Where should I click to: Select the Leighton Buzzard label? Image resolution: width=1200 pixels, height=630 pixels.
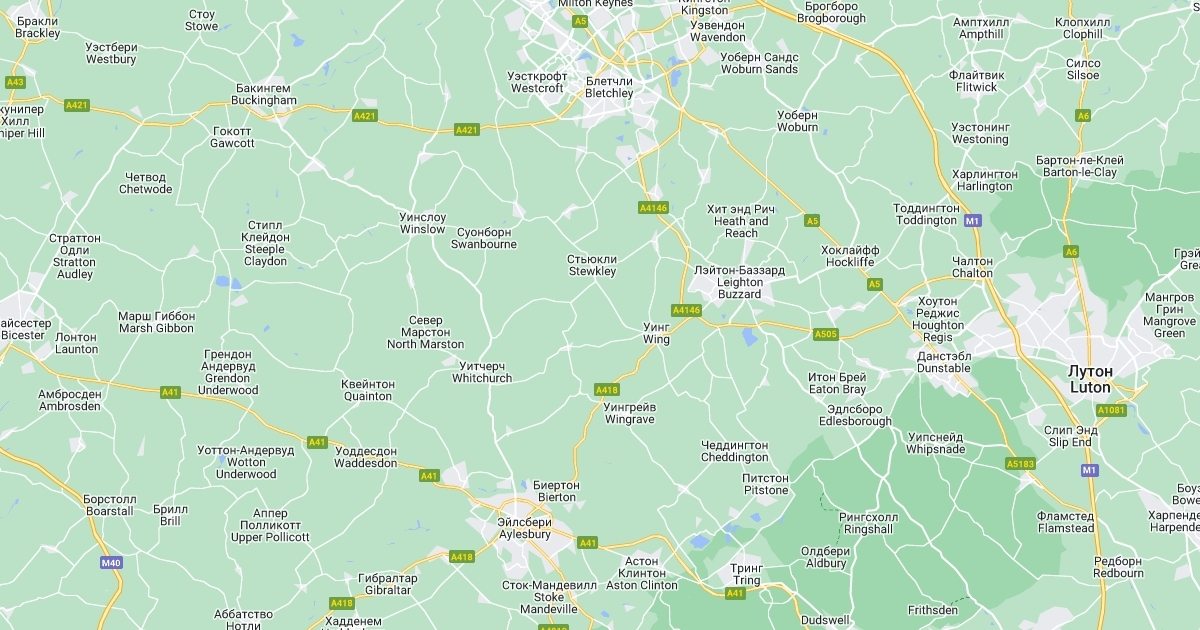tap(740, 282)
